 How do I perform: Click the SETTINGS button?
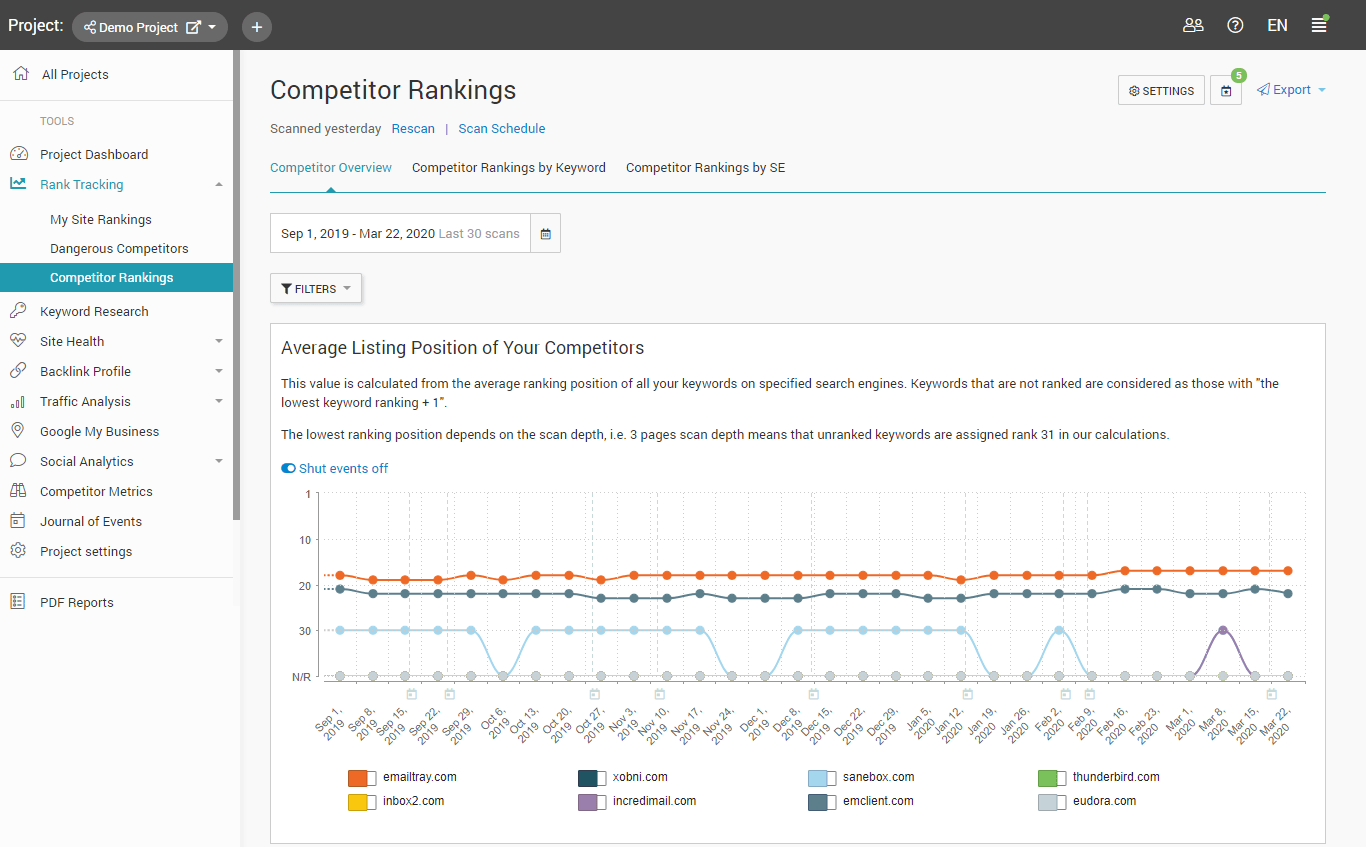tap(1161, 91)
